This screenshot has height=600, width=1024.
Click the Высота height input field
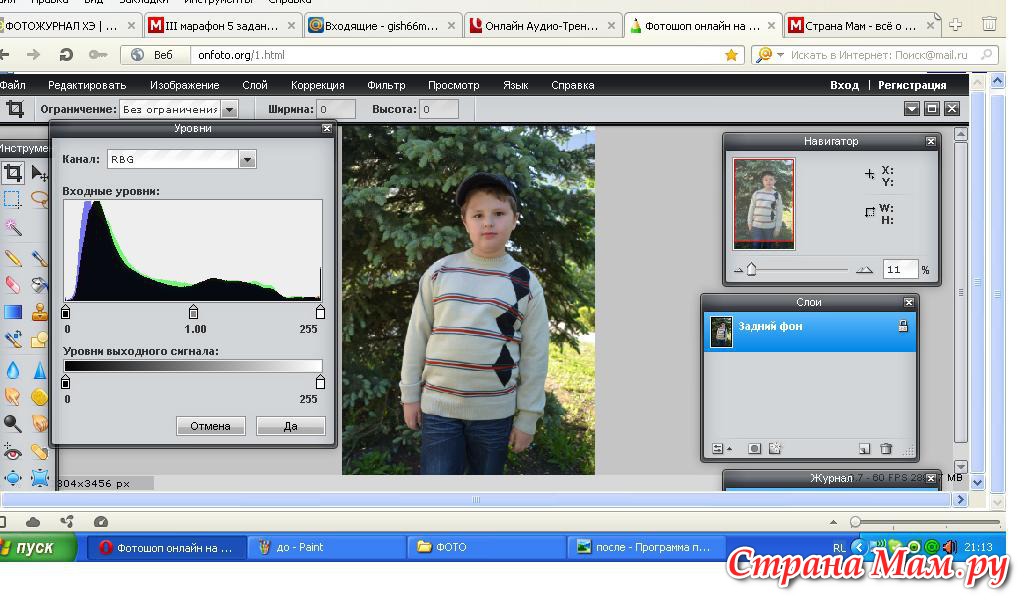pyautogui.click(x=438, y=109)
